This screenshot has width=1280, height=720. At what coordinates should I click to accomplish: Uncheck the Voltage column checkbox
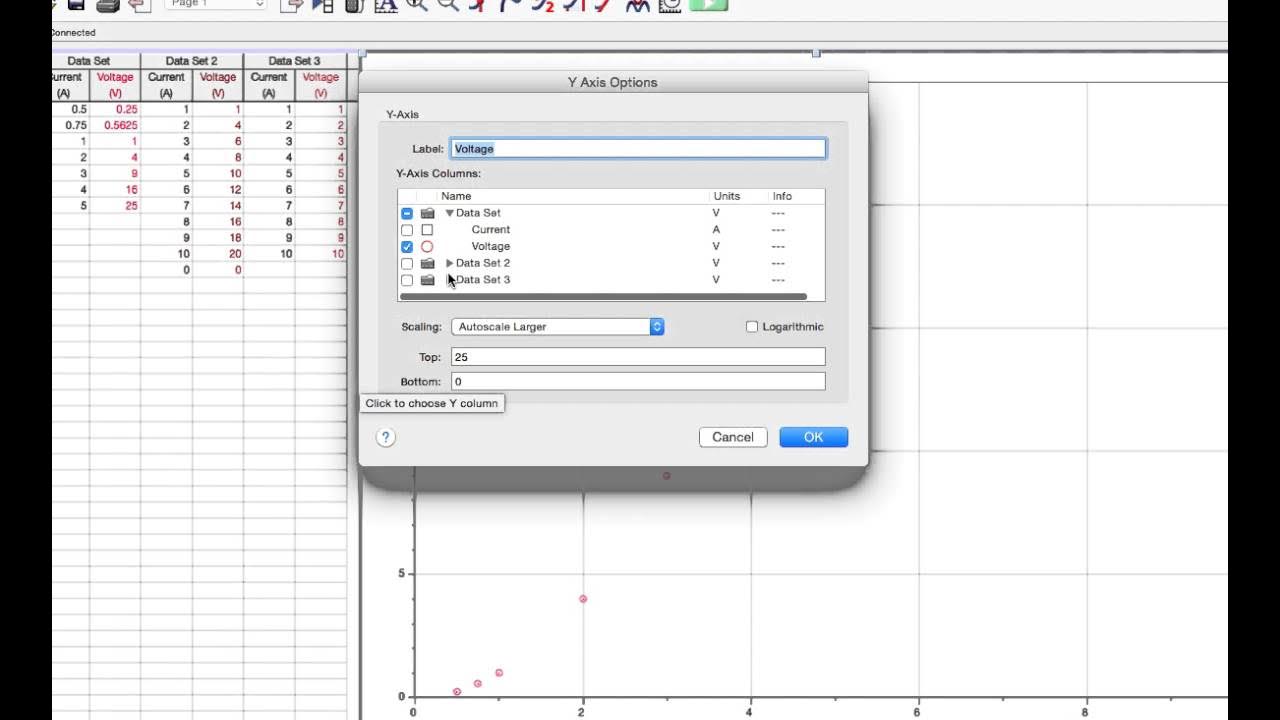point(407,246)
